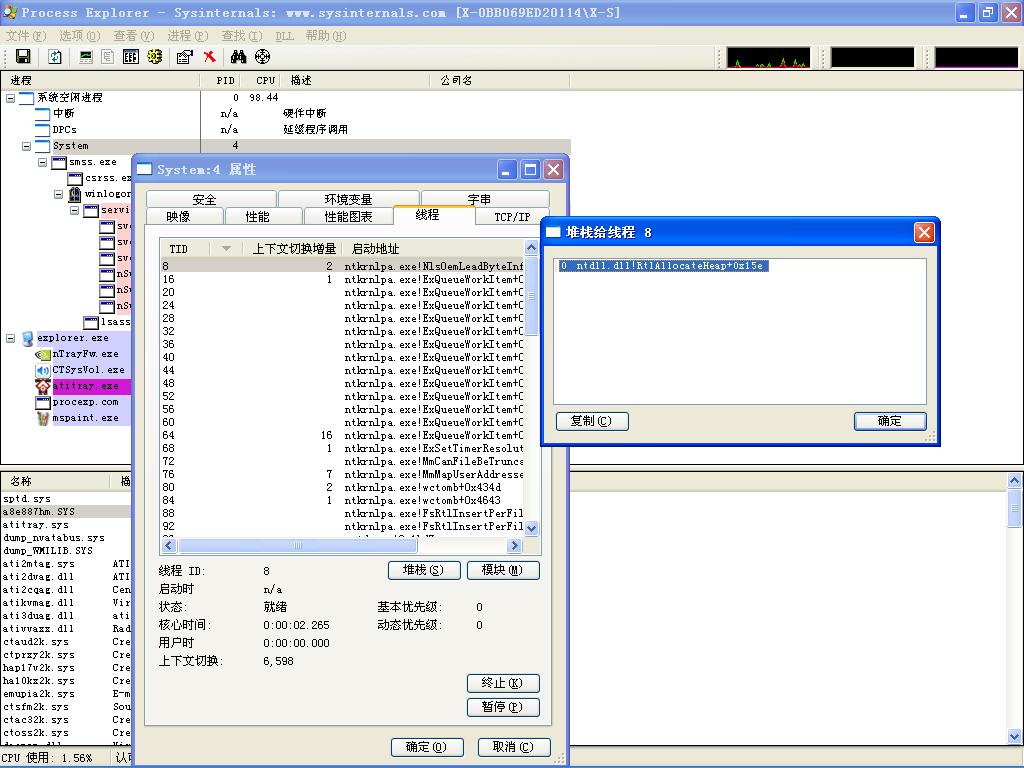
Task: Click the binoculars Find Handle icon
Action: point(238,57)
